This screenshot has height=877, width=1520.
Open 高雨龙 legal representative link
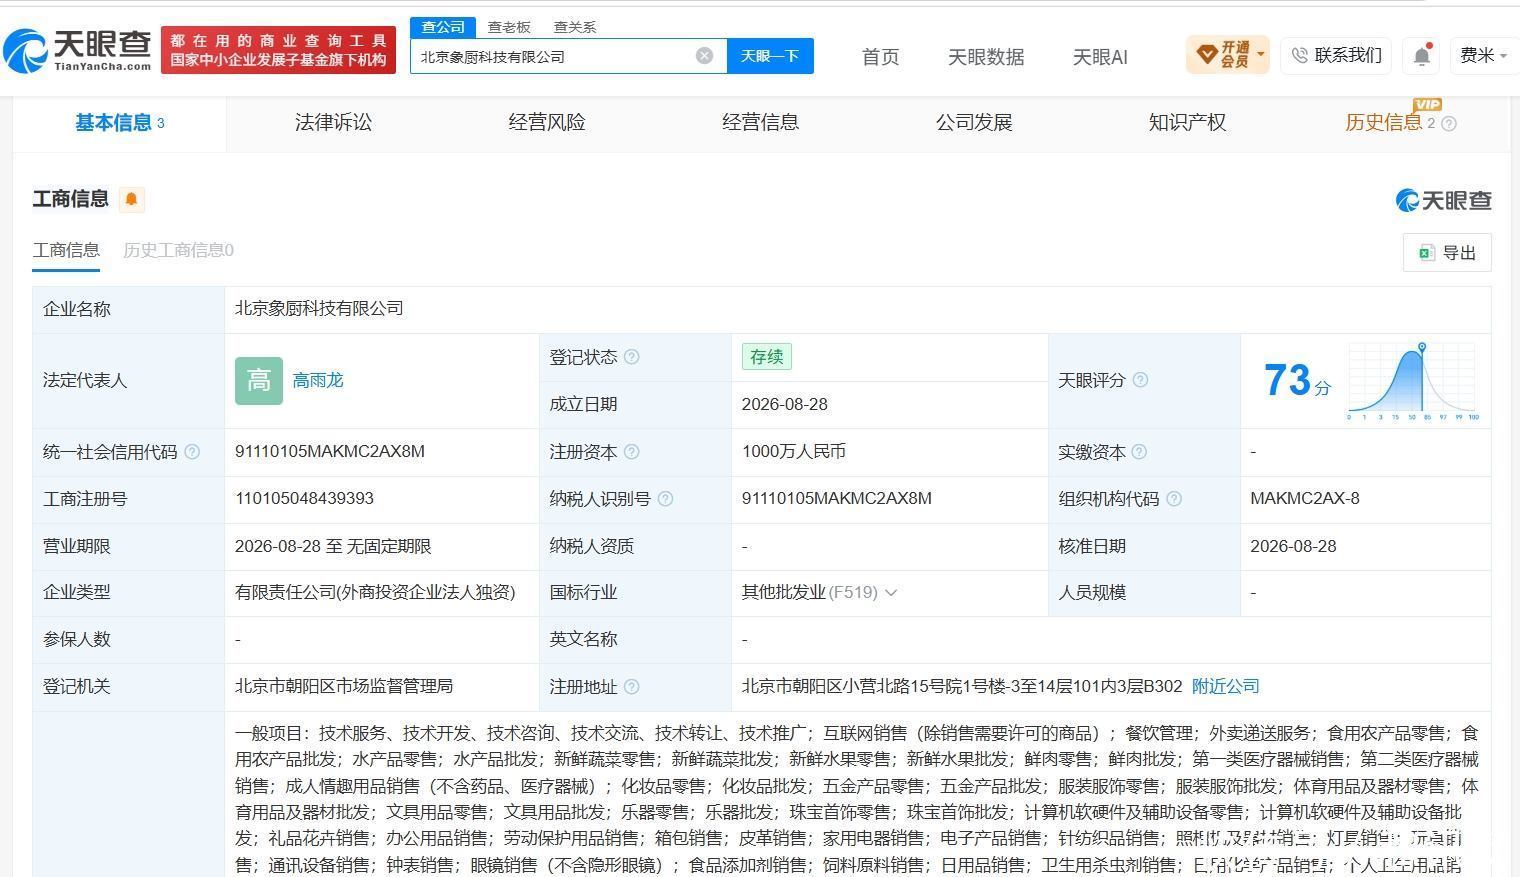coord(318,380)
